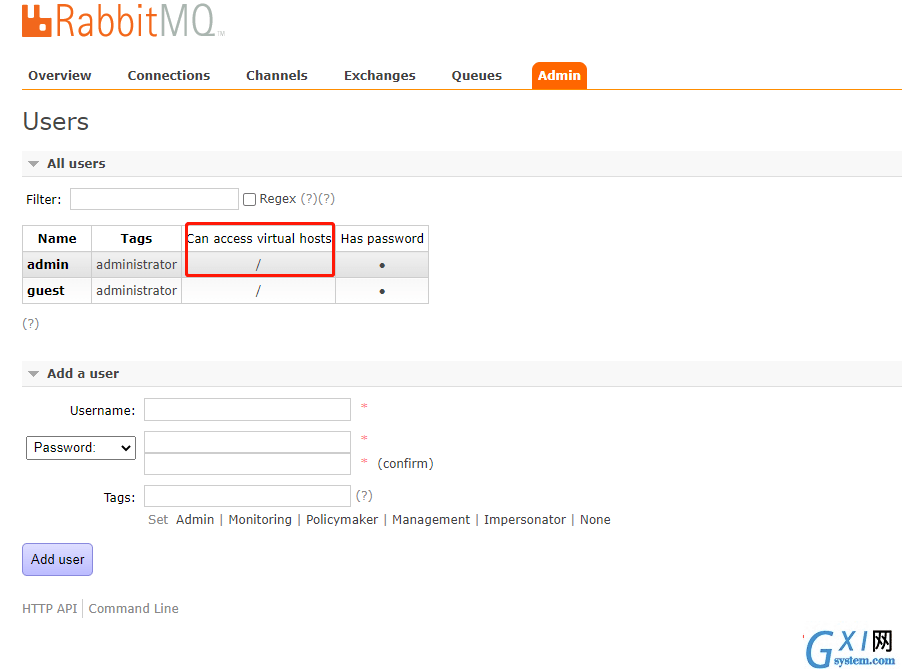Open the HTTP API link
Screen dimensions: 902x669
[49, 609]
